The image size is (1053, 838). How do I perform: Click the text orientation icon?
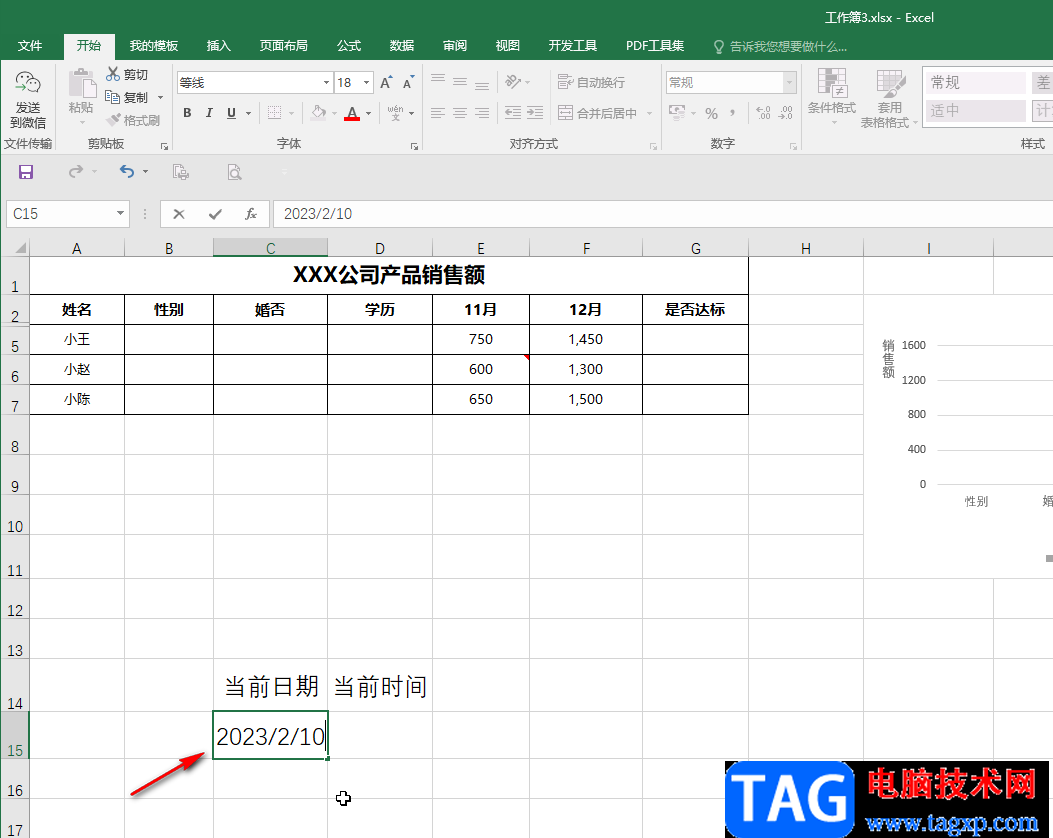tap(514, 82)
